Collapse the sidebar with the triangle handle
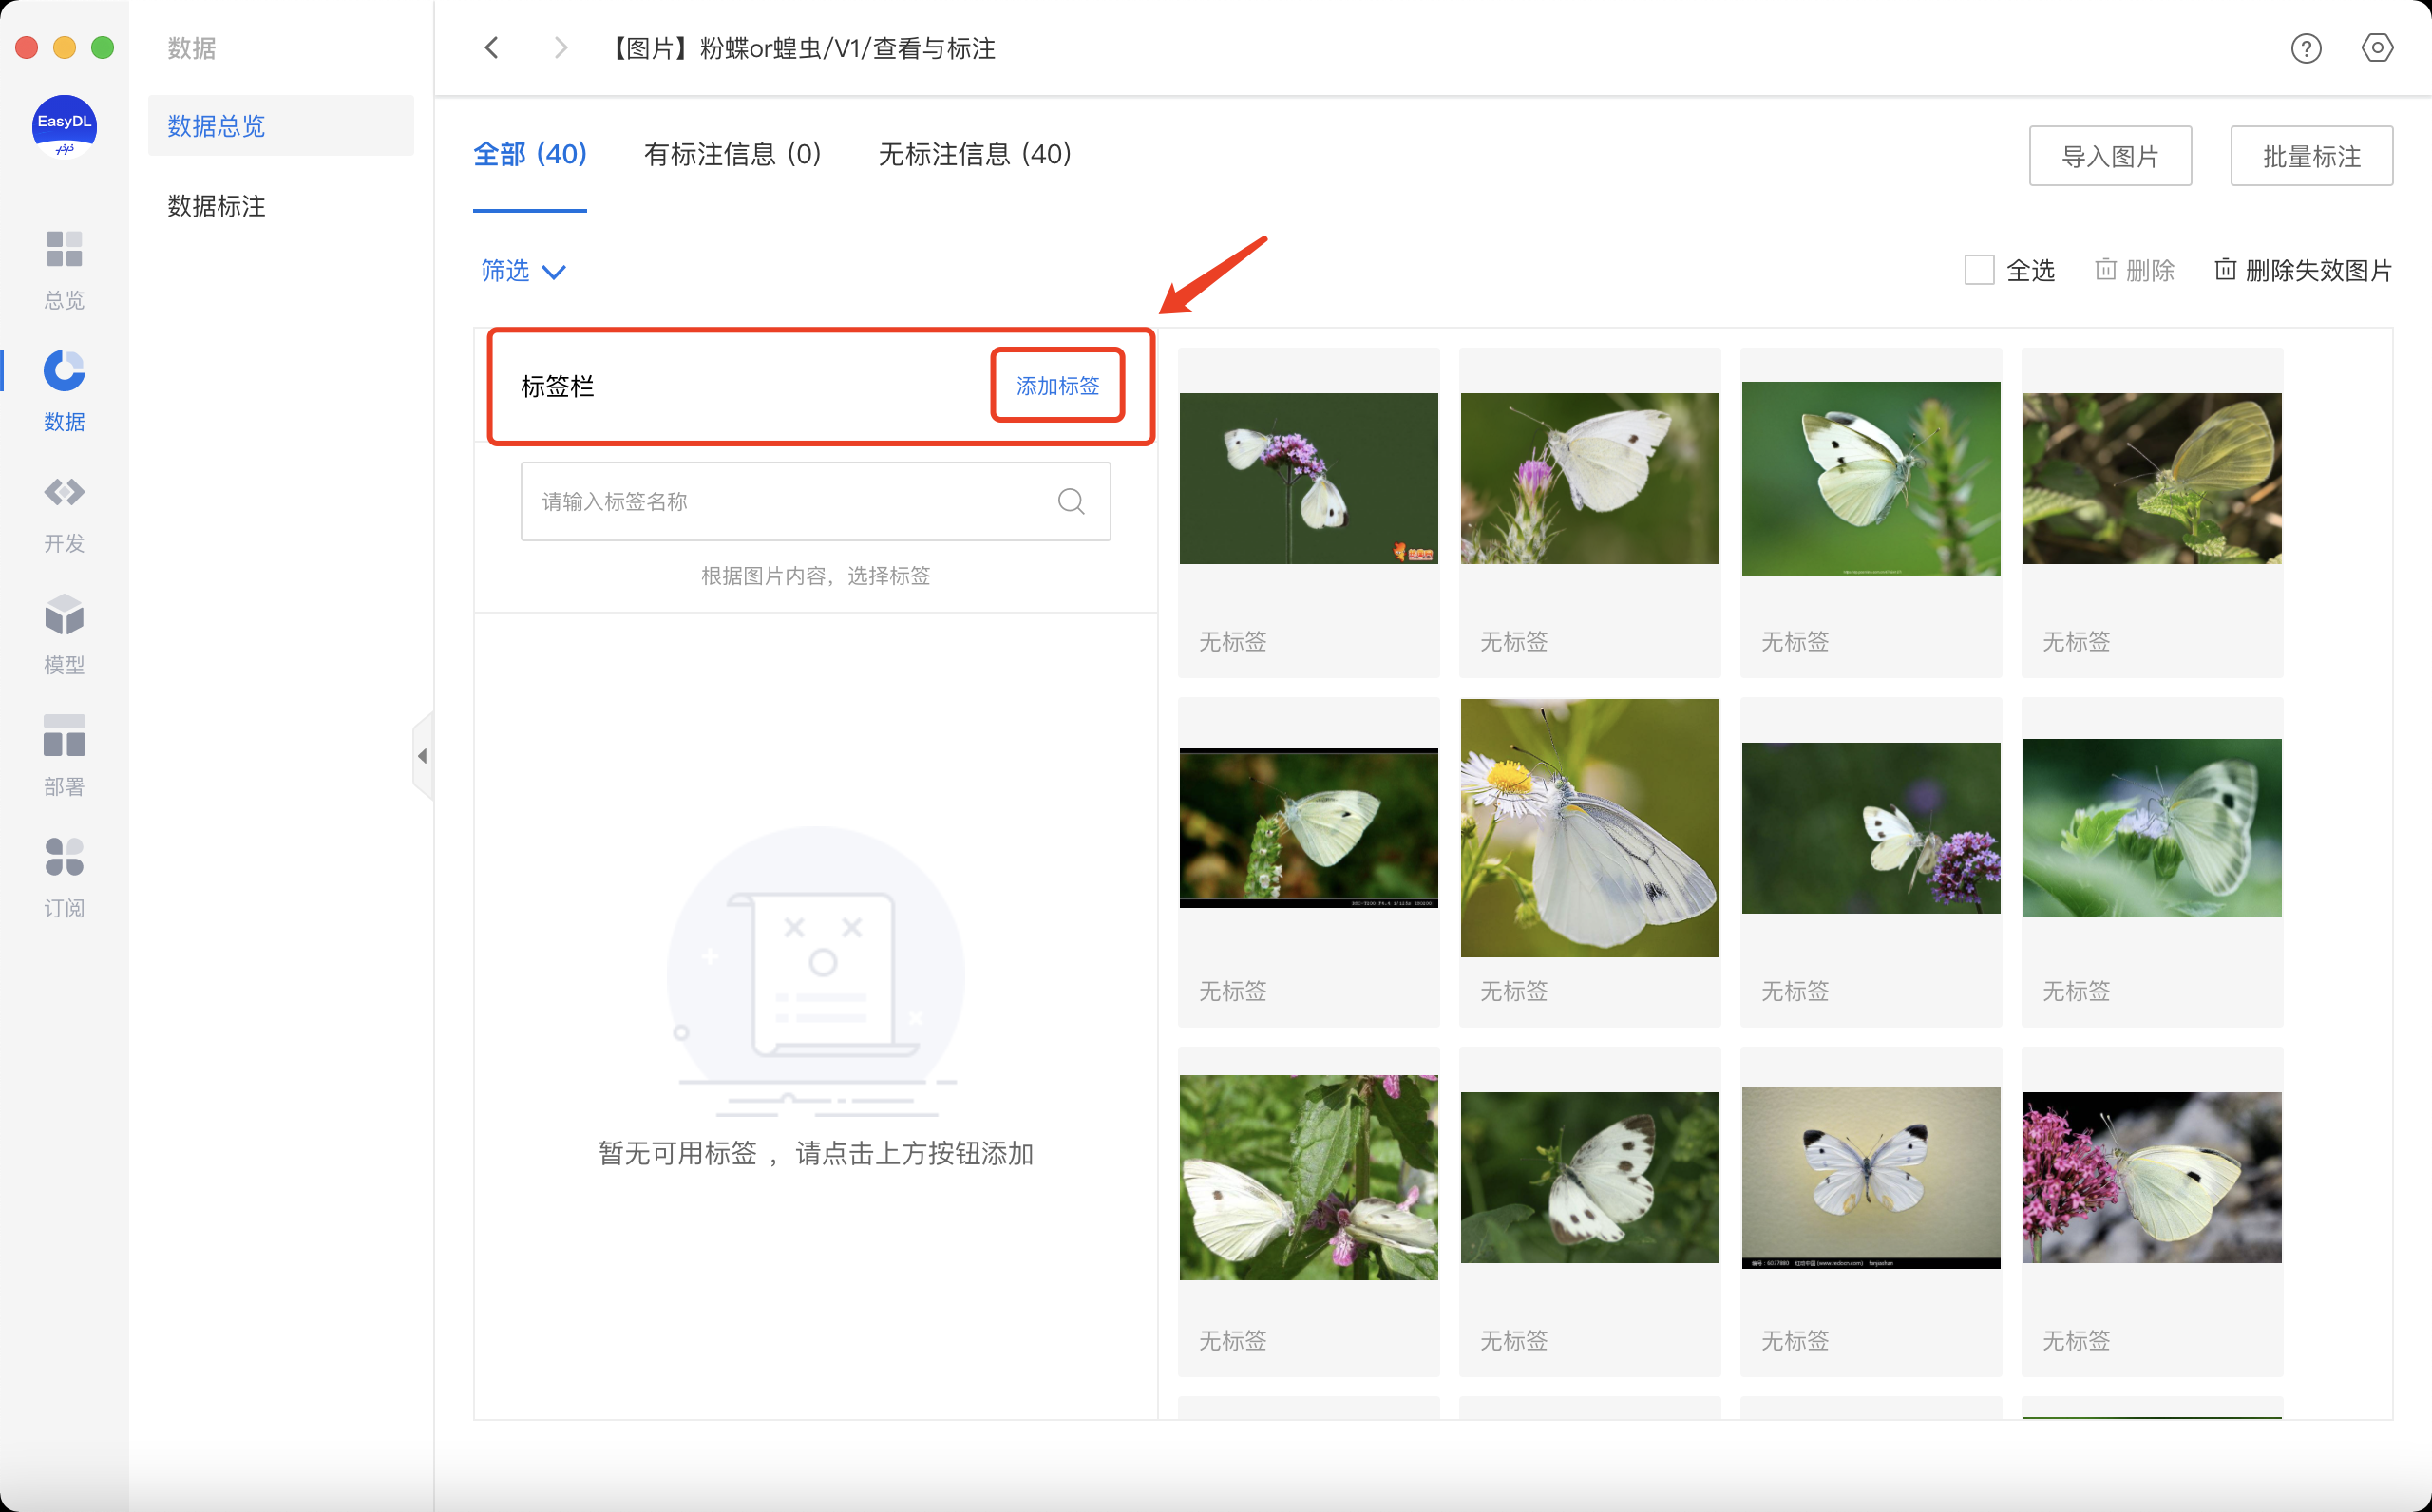Screen dimensions: 2432x1512 click(x=423, y=755)
